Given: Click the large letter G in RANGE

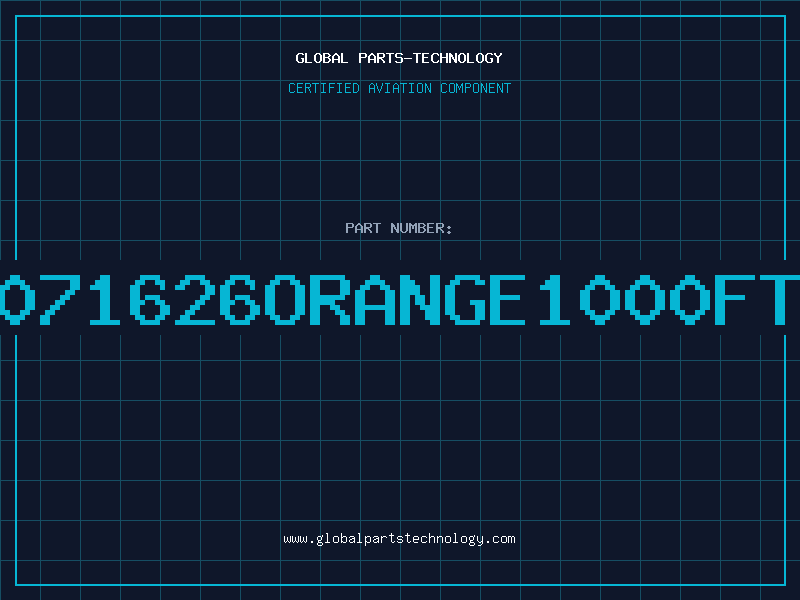Looking at the screenshot, I should coord(465,299).
